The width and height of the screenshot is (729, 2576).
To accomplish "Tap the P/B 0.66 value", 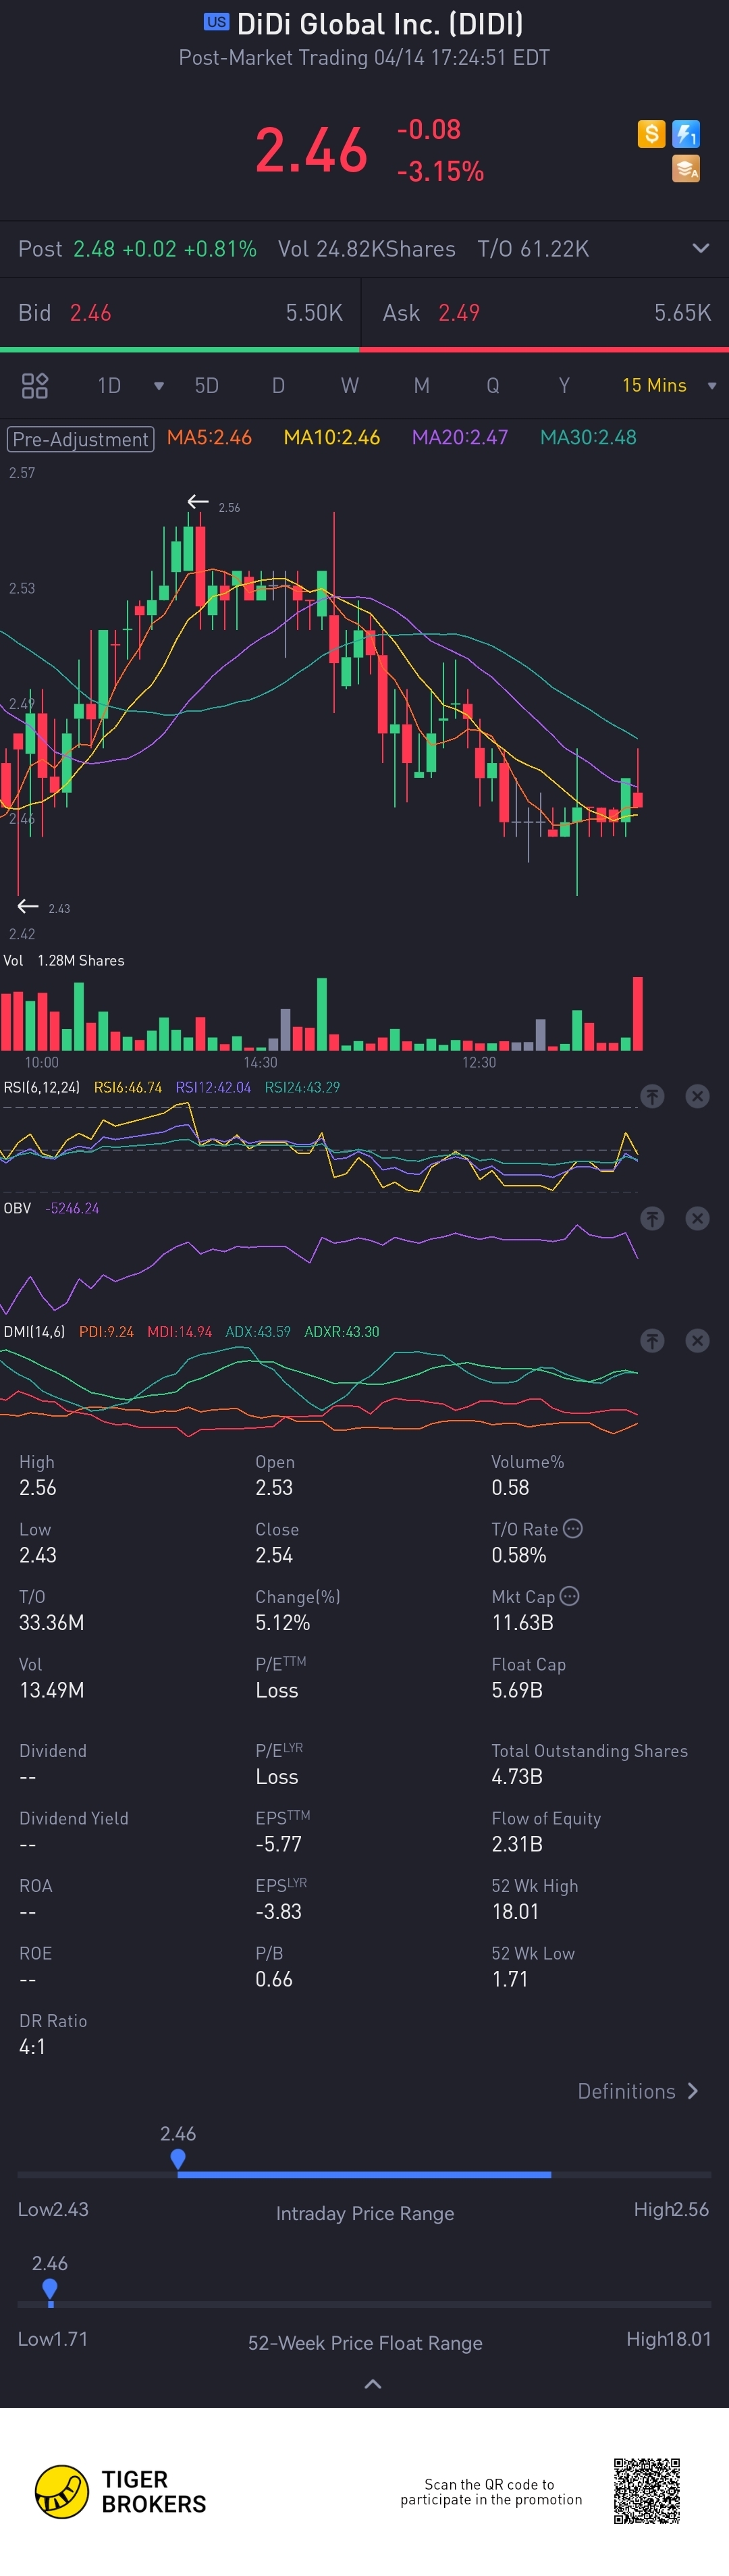I will [x=274, y=1979].
